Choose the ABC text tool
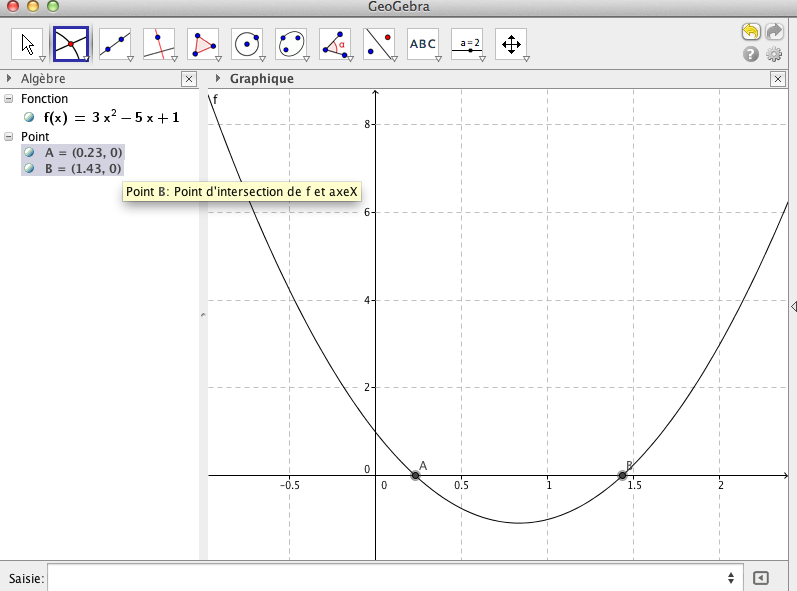This screenshot has width=797, height=591. pyautogui.click(x=423, y=43)
